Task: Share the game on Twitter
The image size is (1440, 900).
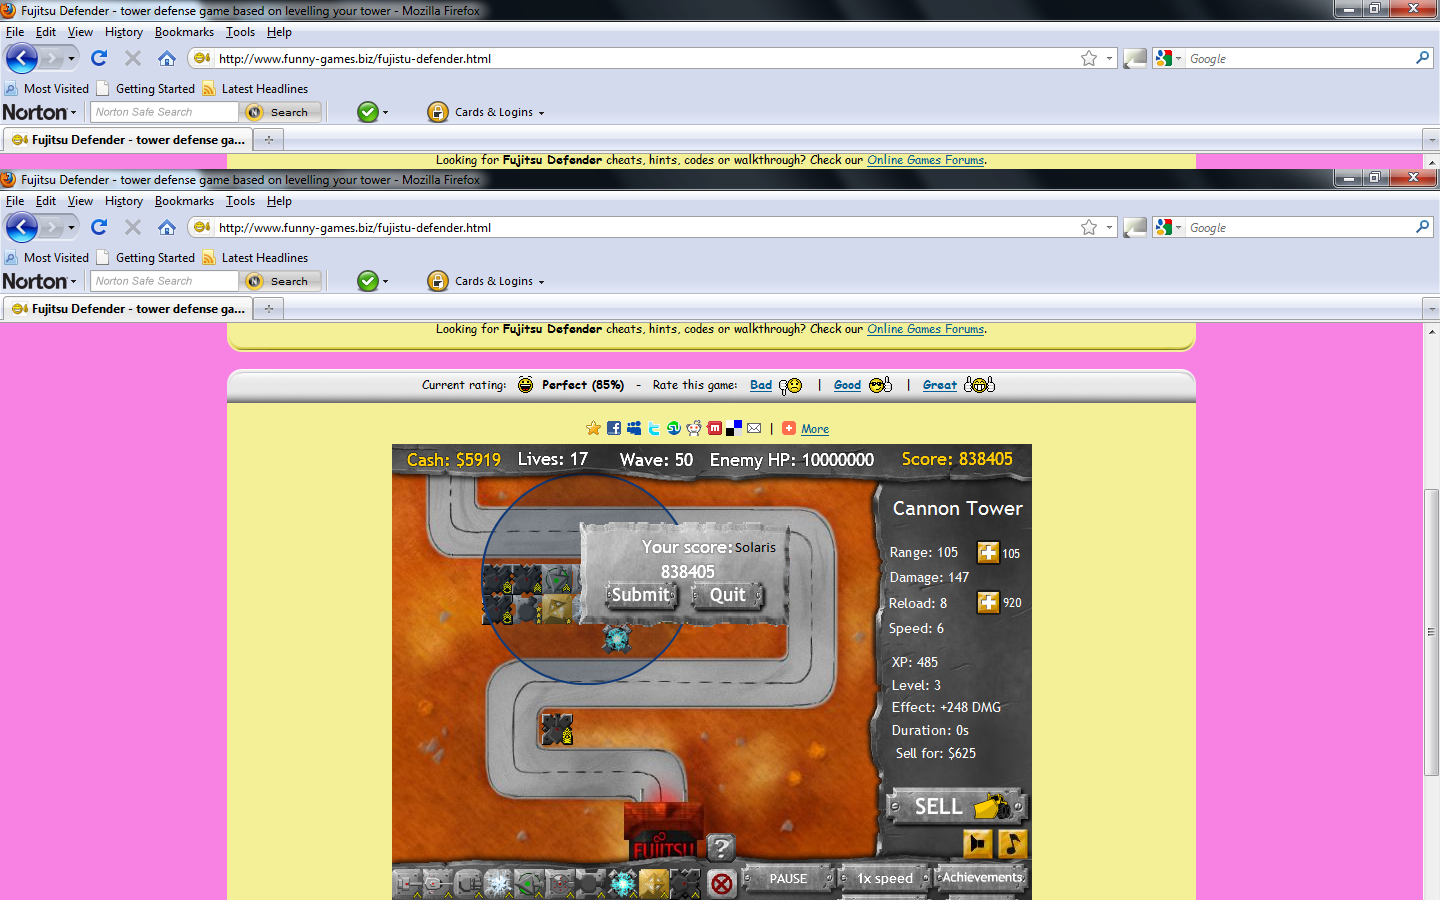Action: tap(654, 428)
